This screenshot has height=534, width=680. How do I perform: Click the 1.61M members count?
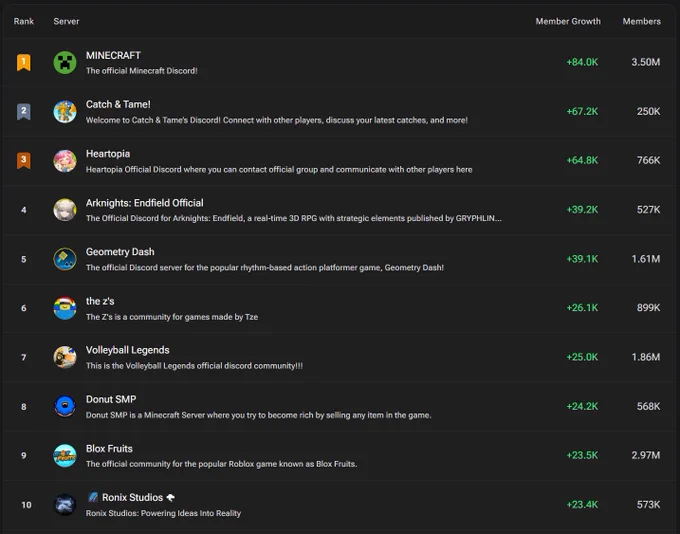[x=646, y=259]
